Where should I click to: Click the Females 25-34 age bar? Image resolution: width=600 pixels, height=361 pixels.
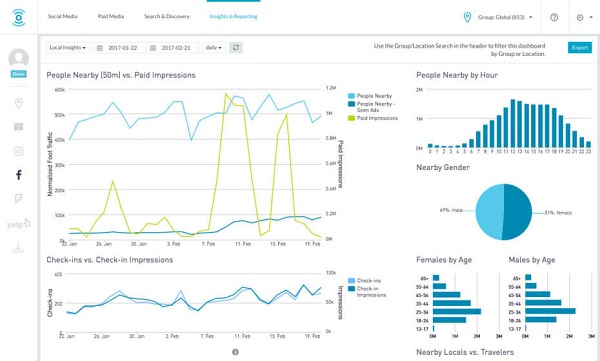coord(457,312)
